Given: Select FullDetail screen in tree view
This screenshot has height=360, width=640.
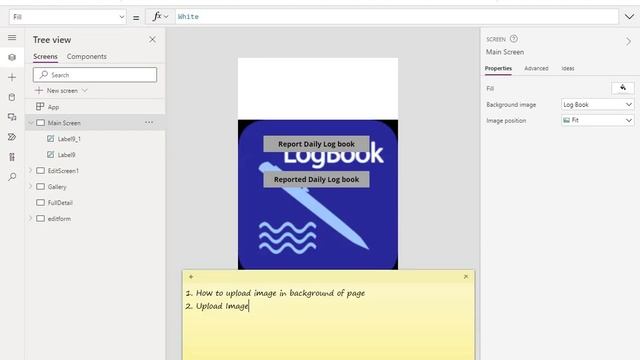Looking at the screenshot, I should pyautogui.click(x=60, y=202).
